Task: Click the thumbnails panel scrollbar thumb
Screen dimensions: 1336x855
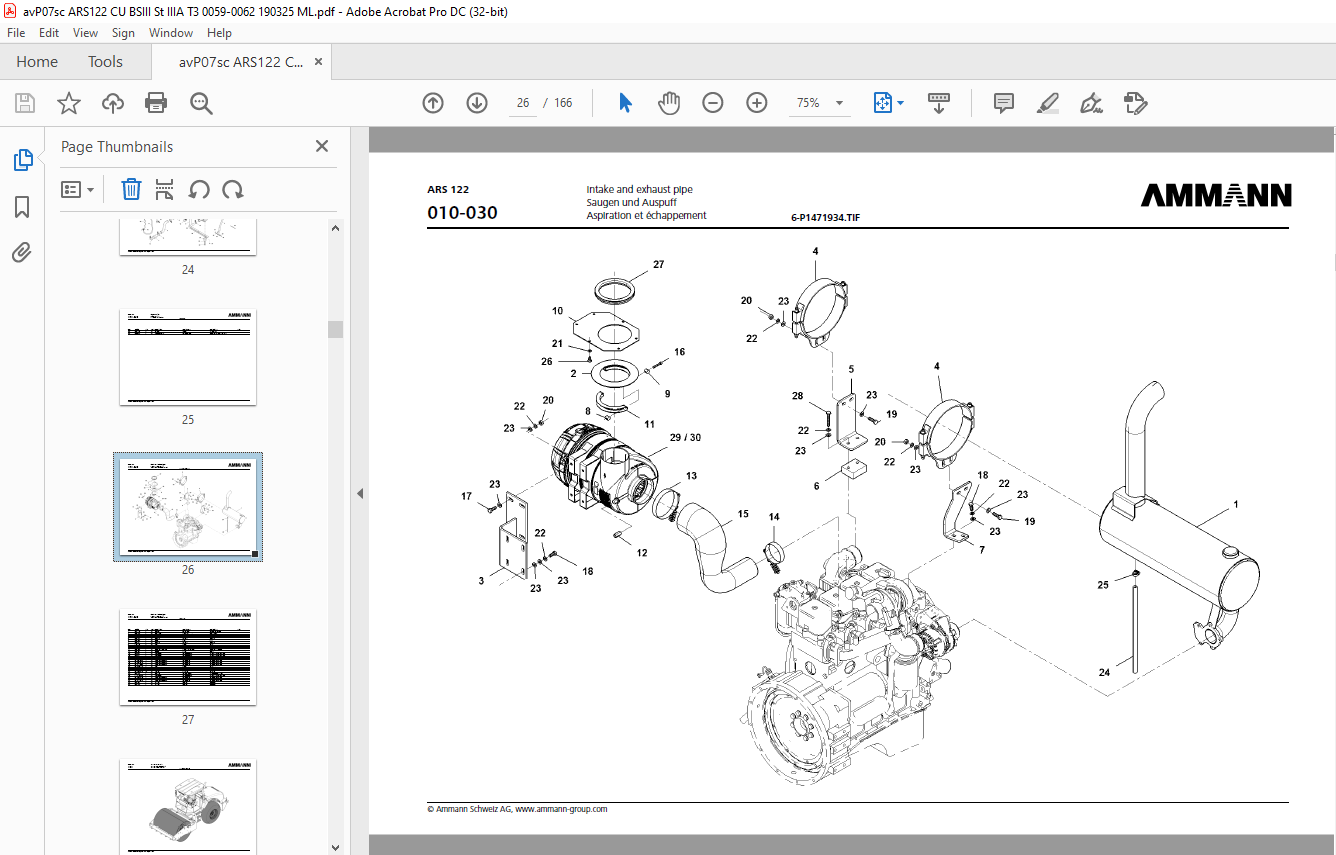Action: (335, 330)
